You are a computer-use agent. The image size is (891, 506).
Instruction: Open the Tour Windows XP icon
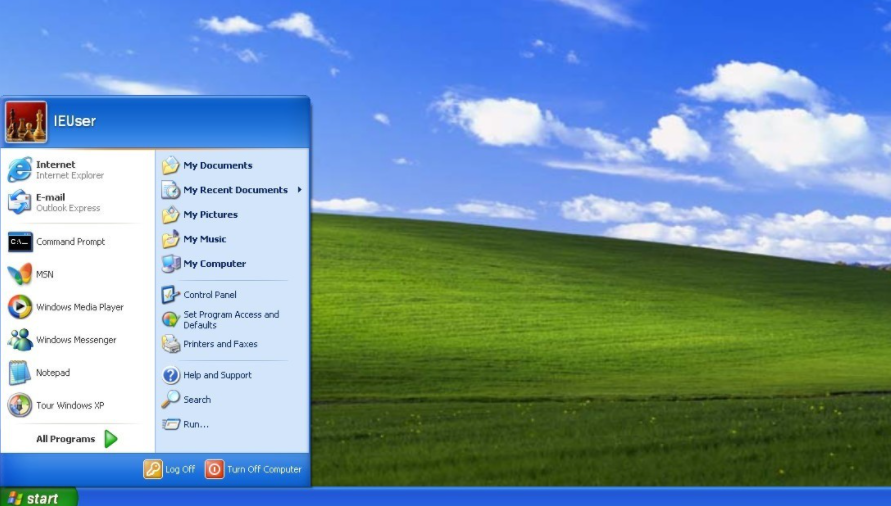click(20, 405)
